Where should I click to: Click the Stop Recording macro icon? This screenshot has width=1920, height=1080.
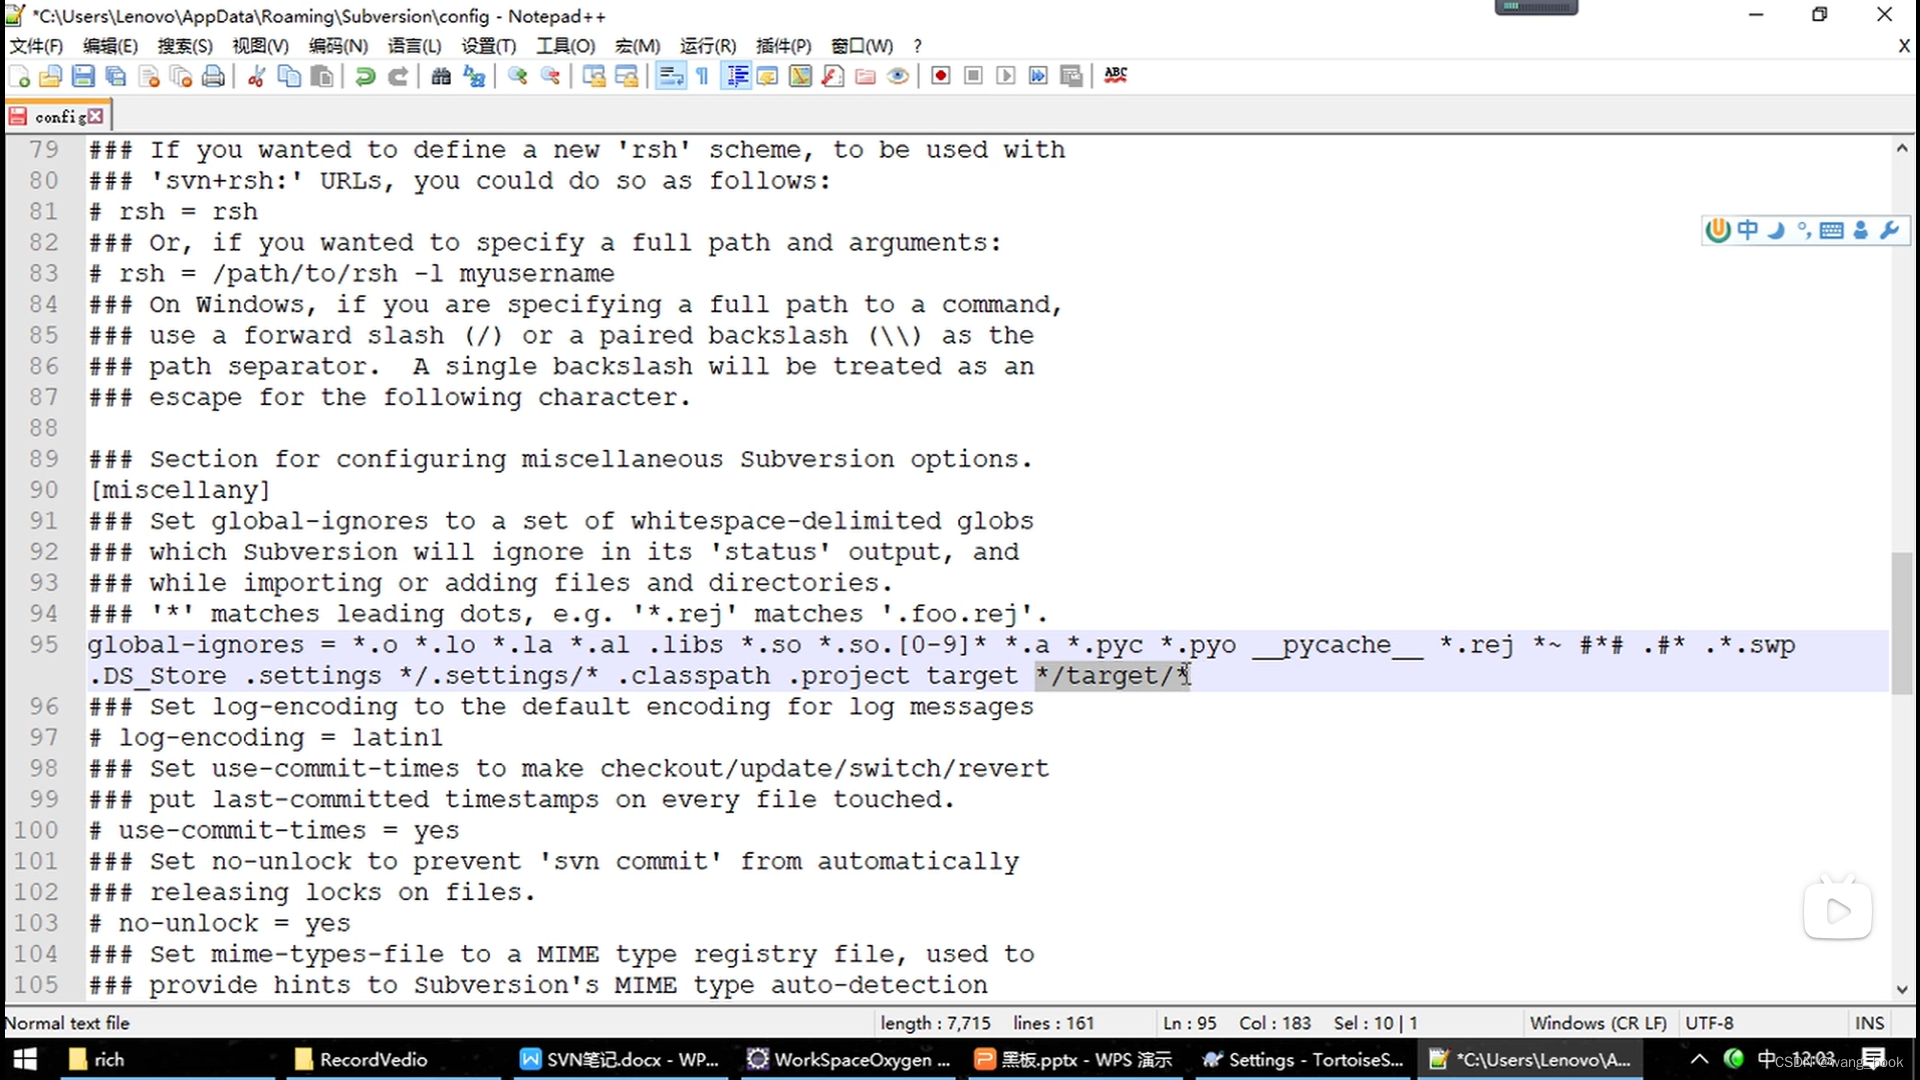973,76
